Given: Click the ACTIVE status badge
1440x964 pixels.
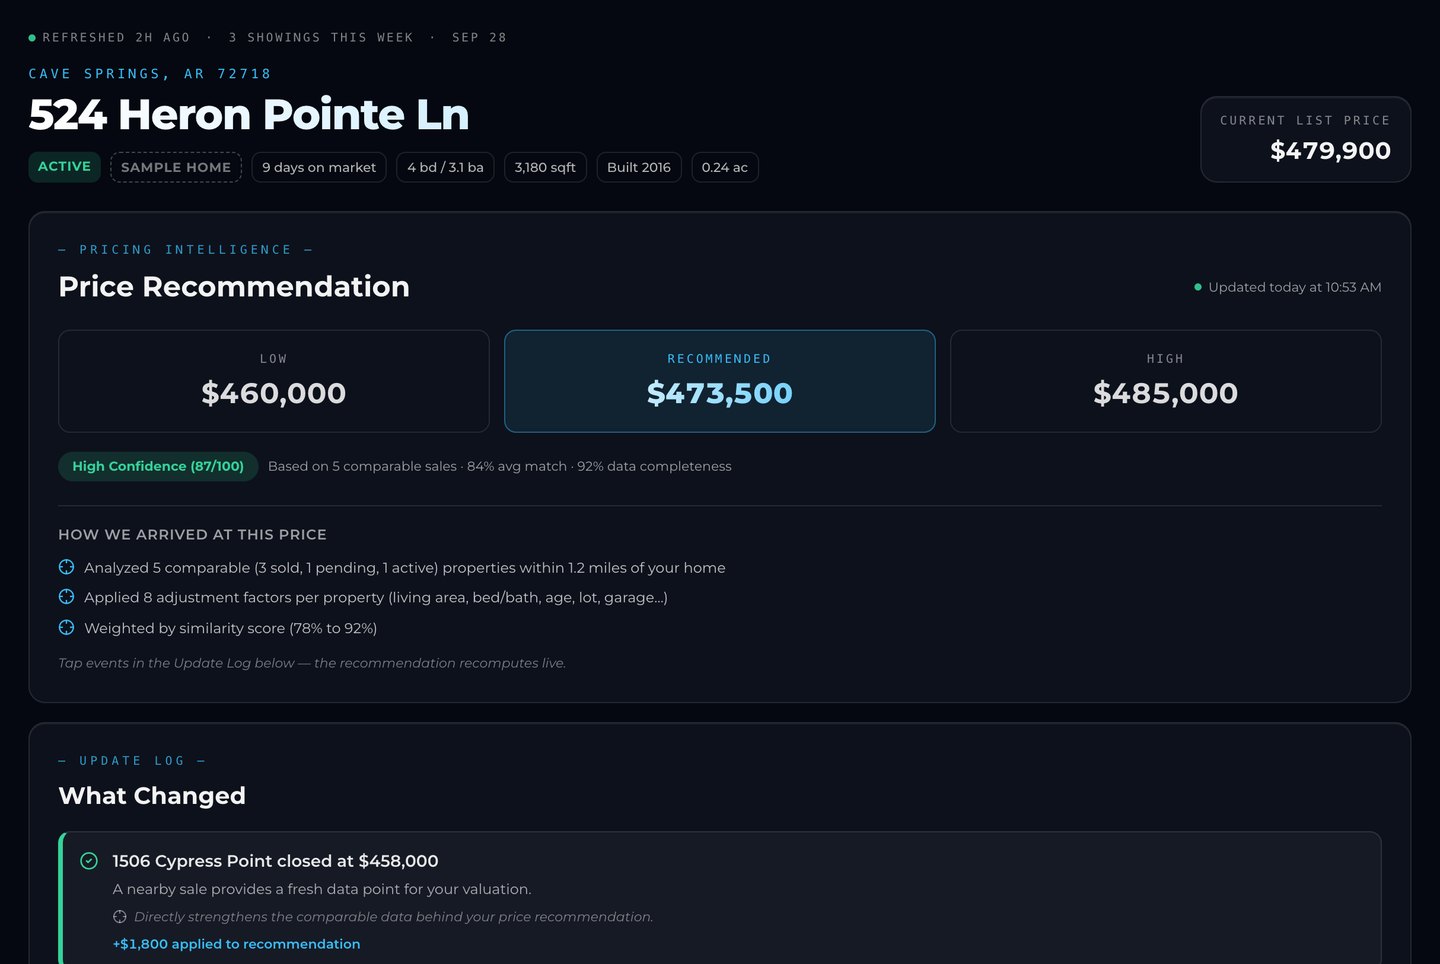Looking at the screenshot, I should click(x=64, y=167).
